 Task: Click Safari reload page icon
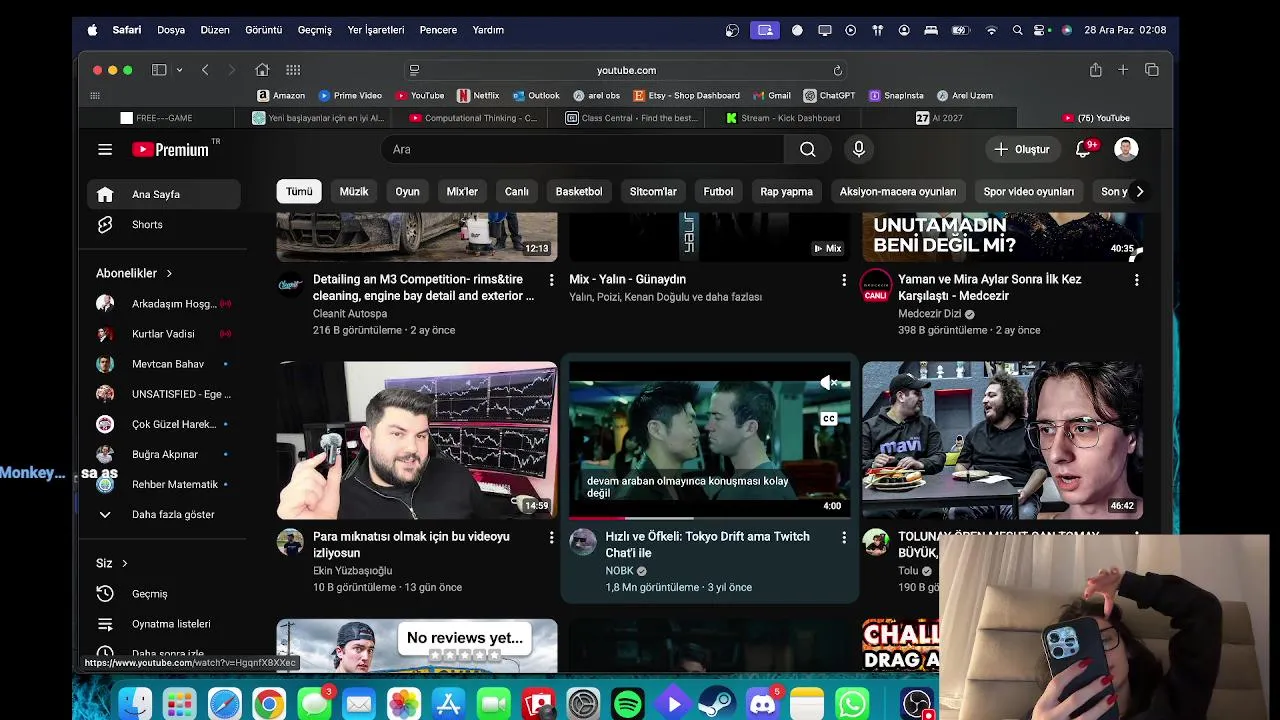click(838, 70)
